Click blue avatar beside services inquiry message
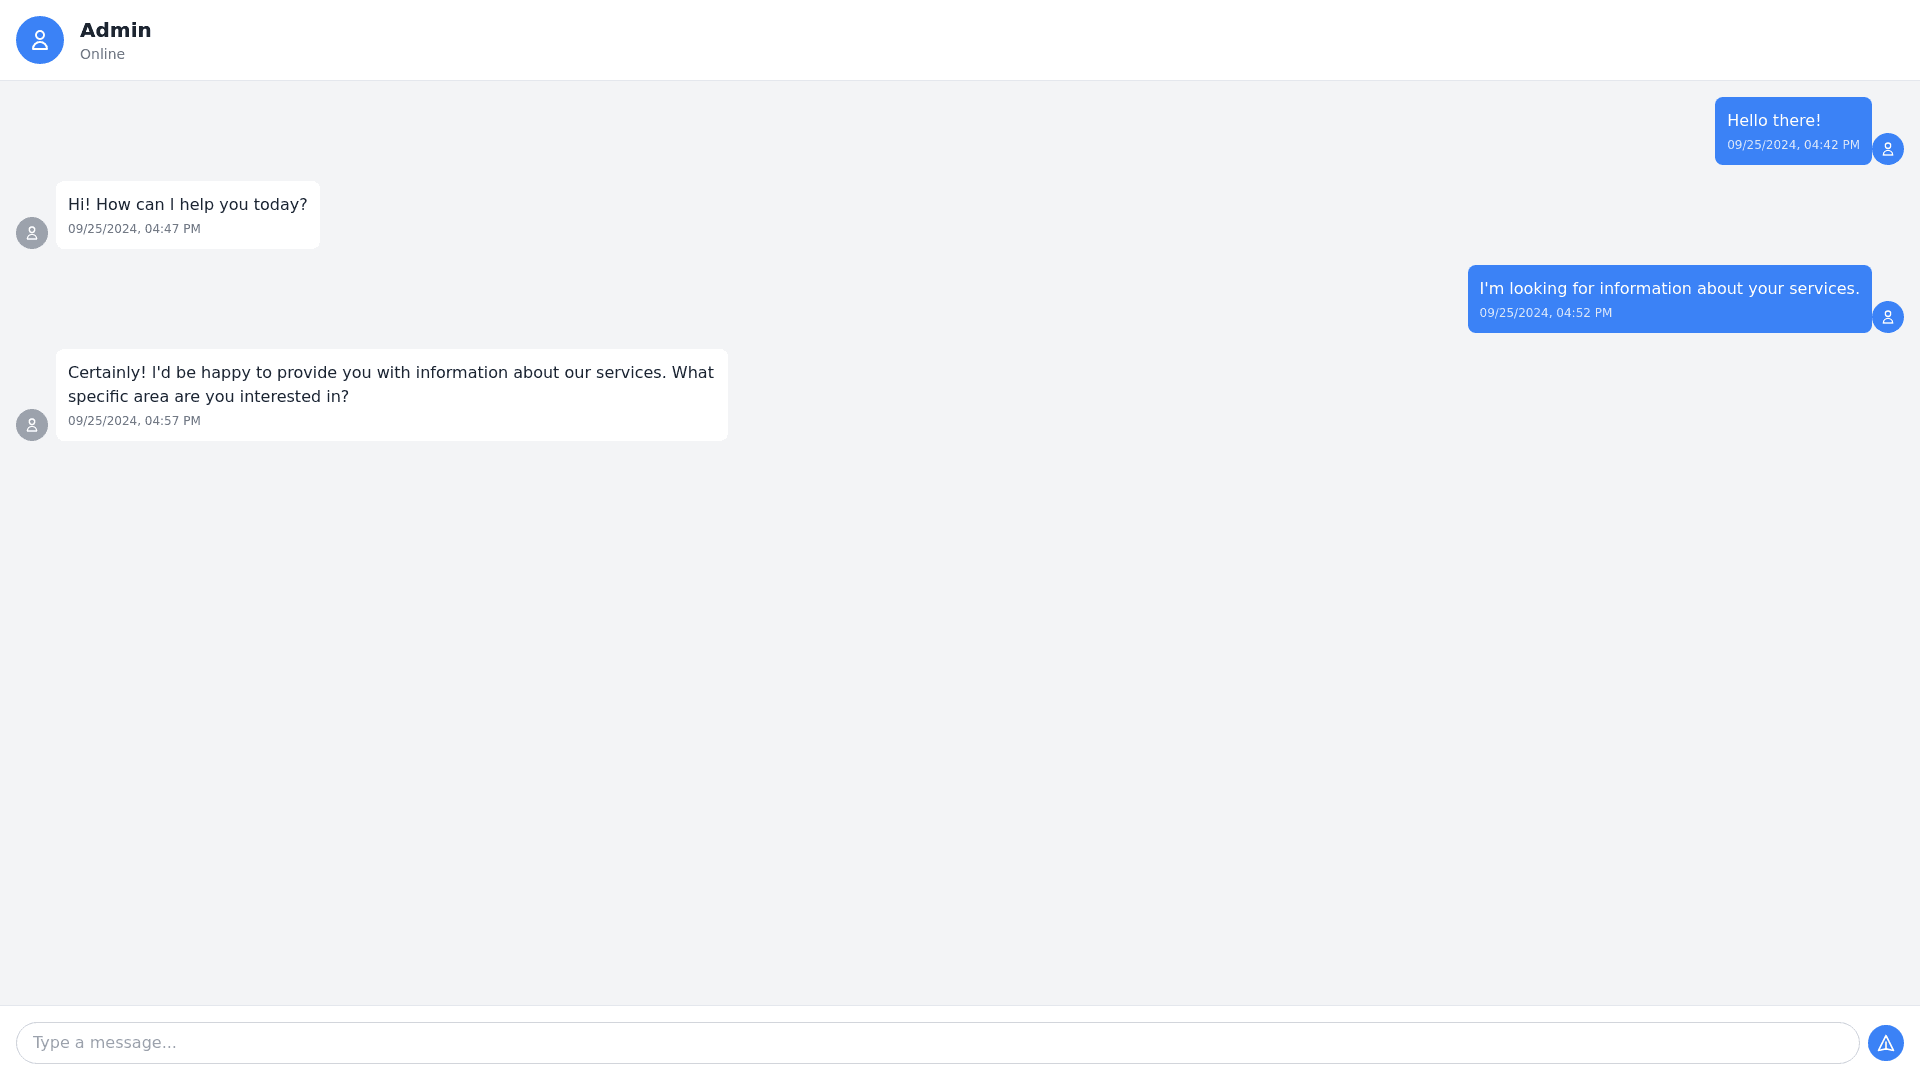This screenshot has width=1920, height=1080. coord(1887,317)
